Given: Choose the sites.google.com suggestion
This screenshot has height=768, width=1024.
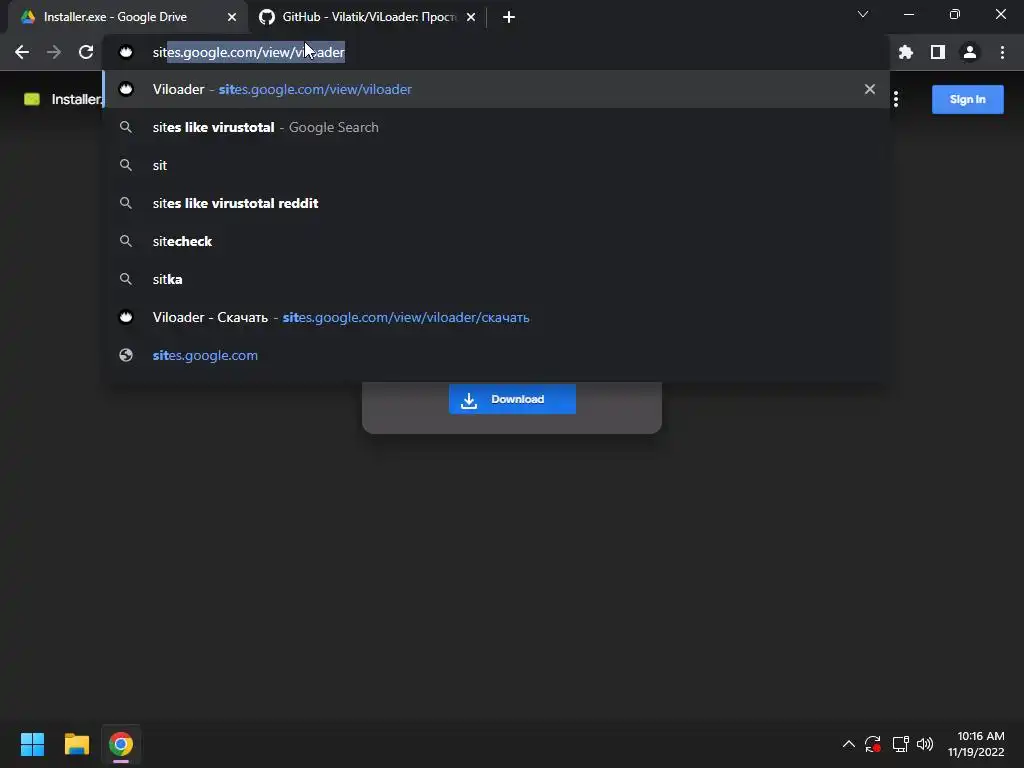Looking at the screenshot, I should click(x=496, y=355).
